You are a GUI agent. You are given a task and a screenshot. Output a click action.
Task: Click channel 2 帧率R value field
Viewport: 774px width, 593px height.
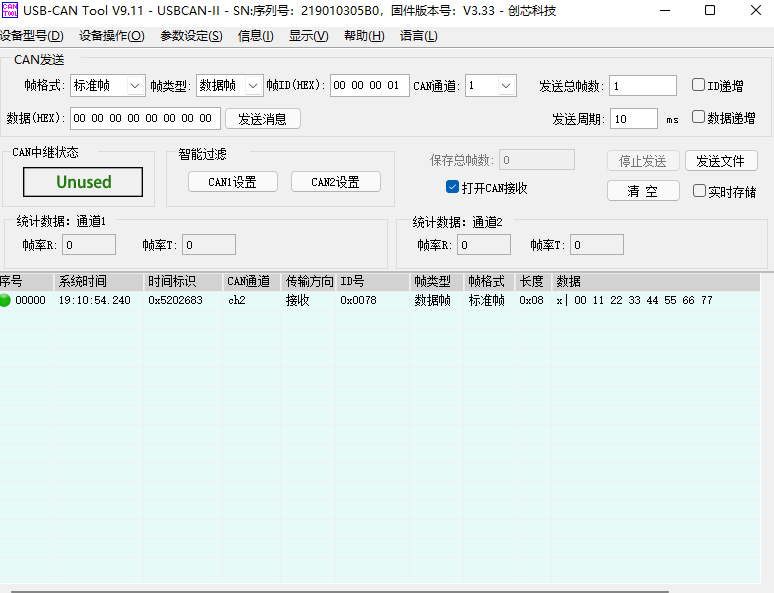coord(484,245)
